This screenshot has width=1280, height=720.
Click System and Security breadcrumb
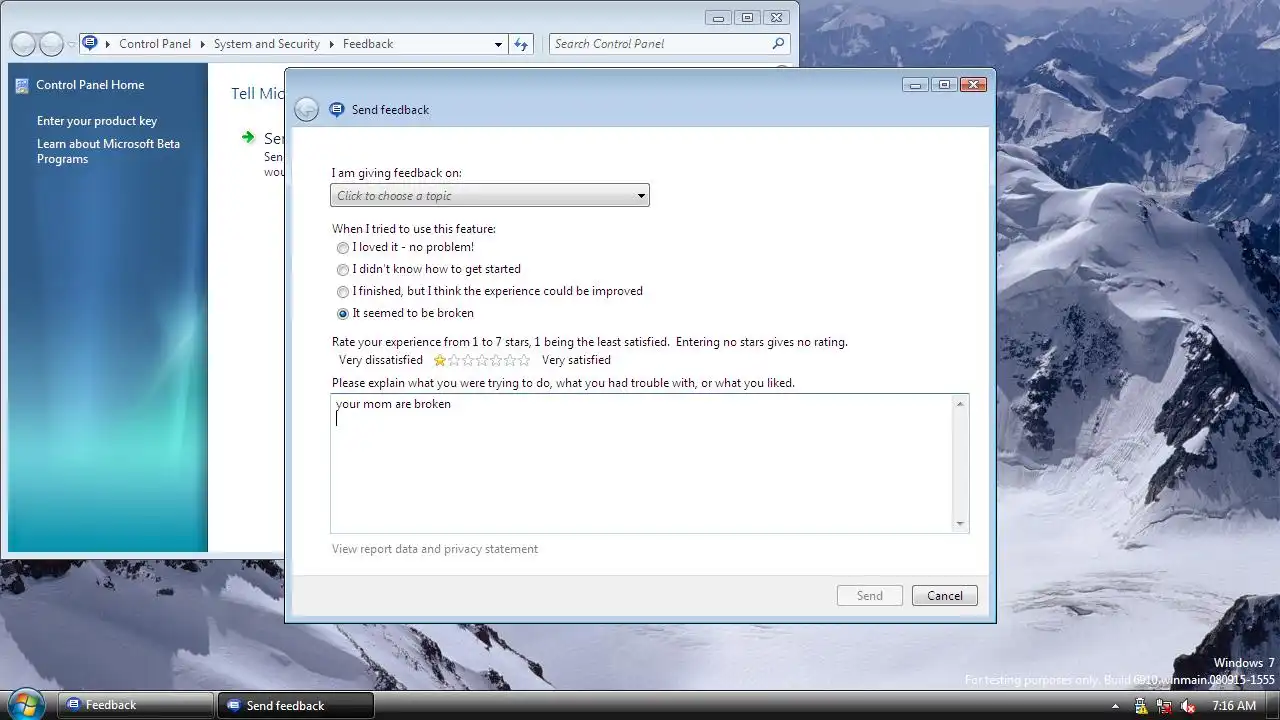267,44
